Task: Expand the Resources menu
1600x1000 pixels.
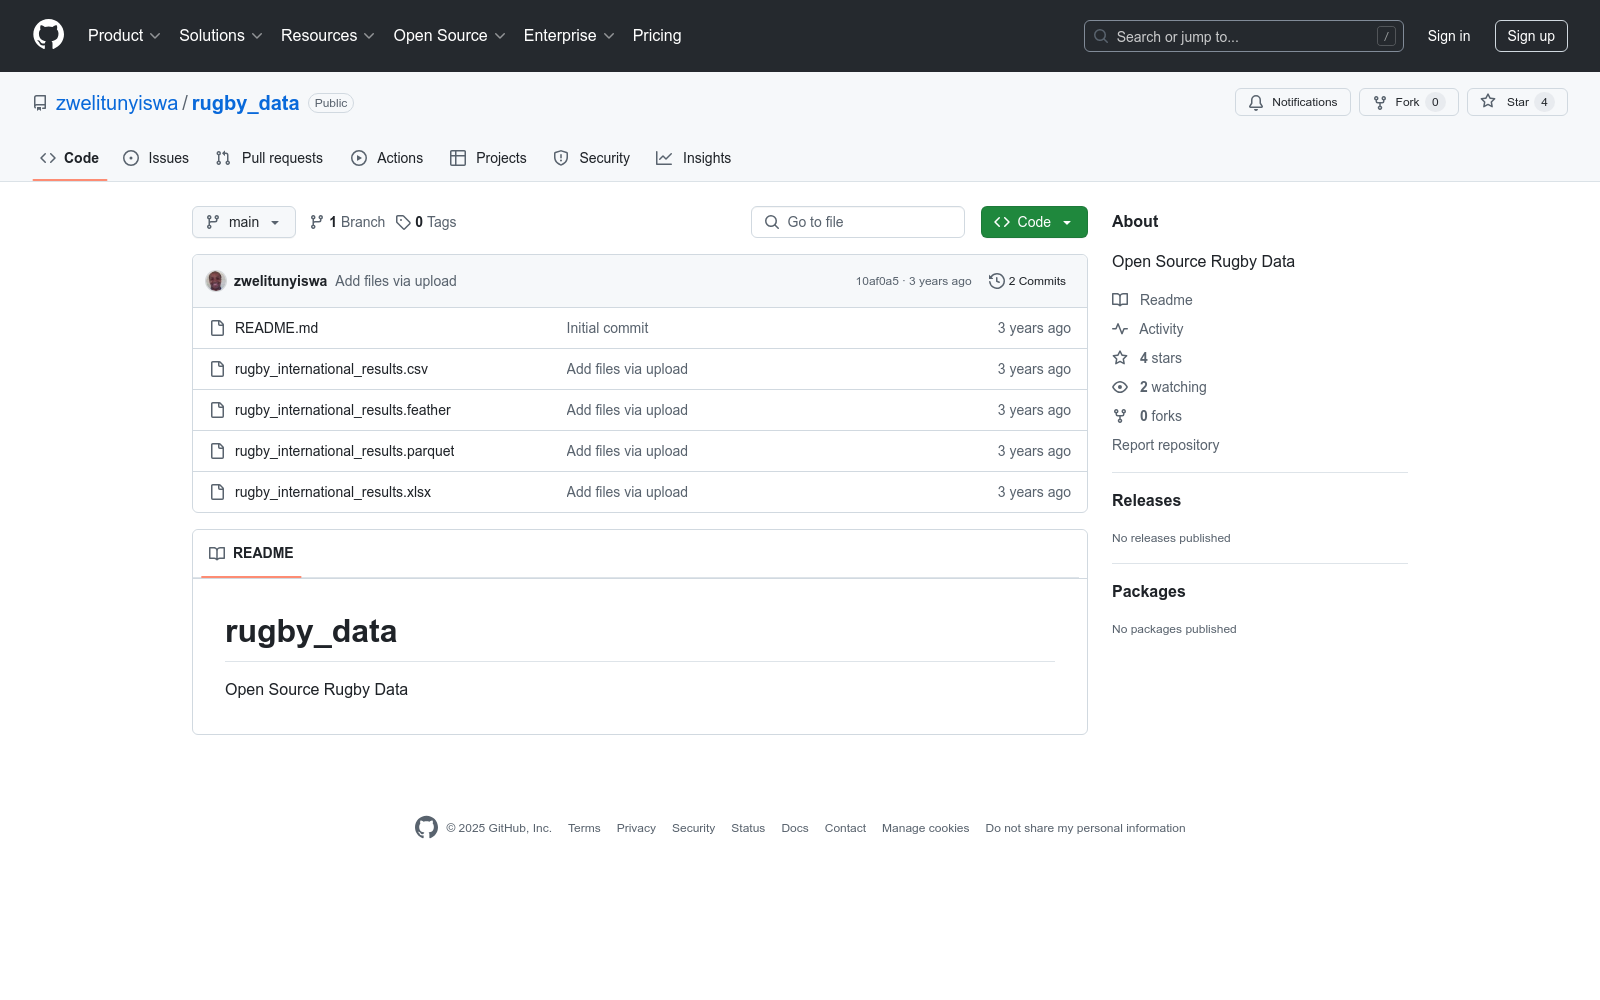Action: click(328, 35)
